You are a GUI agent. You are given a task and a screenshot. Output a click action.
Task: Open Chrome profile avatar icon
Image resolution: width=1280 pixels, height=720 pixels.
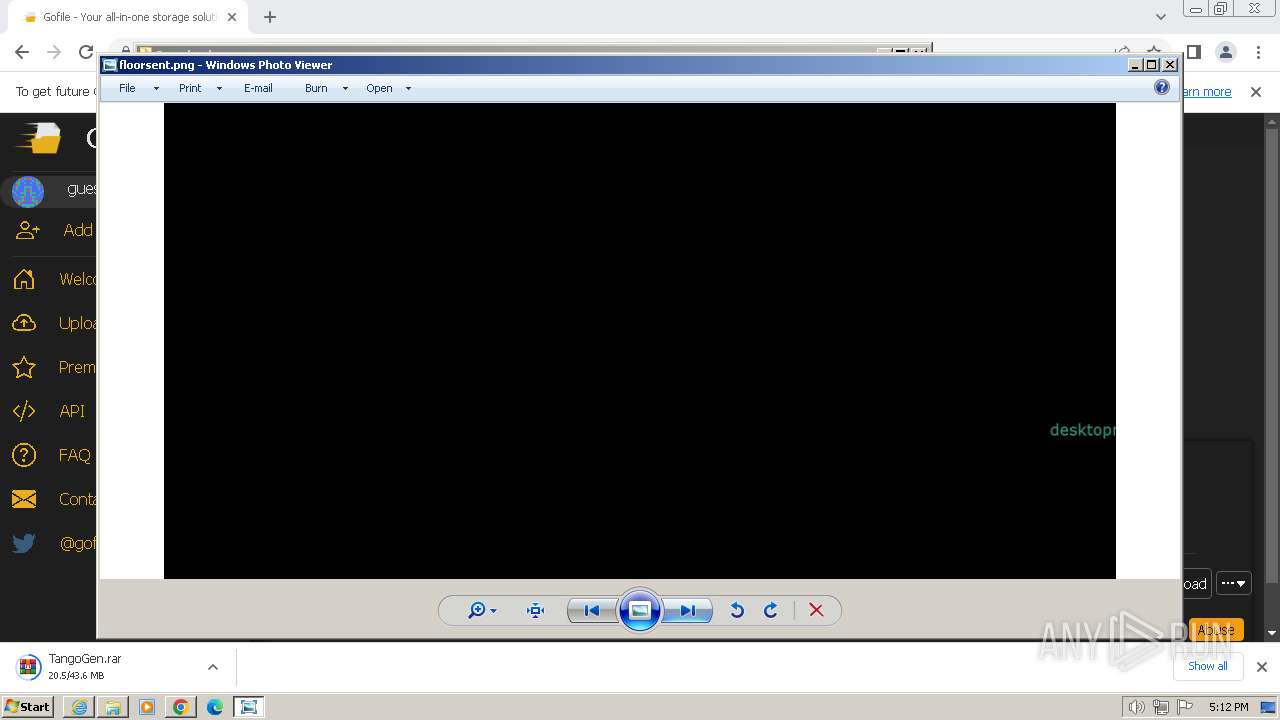pos(1225,52)
